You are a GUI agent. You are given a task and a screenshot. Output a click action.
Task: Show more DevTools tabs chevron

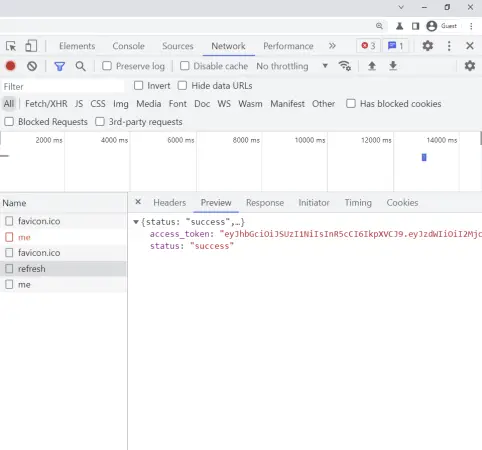click(332, 46)
